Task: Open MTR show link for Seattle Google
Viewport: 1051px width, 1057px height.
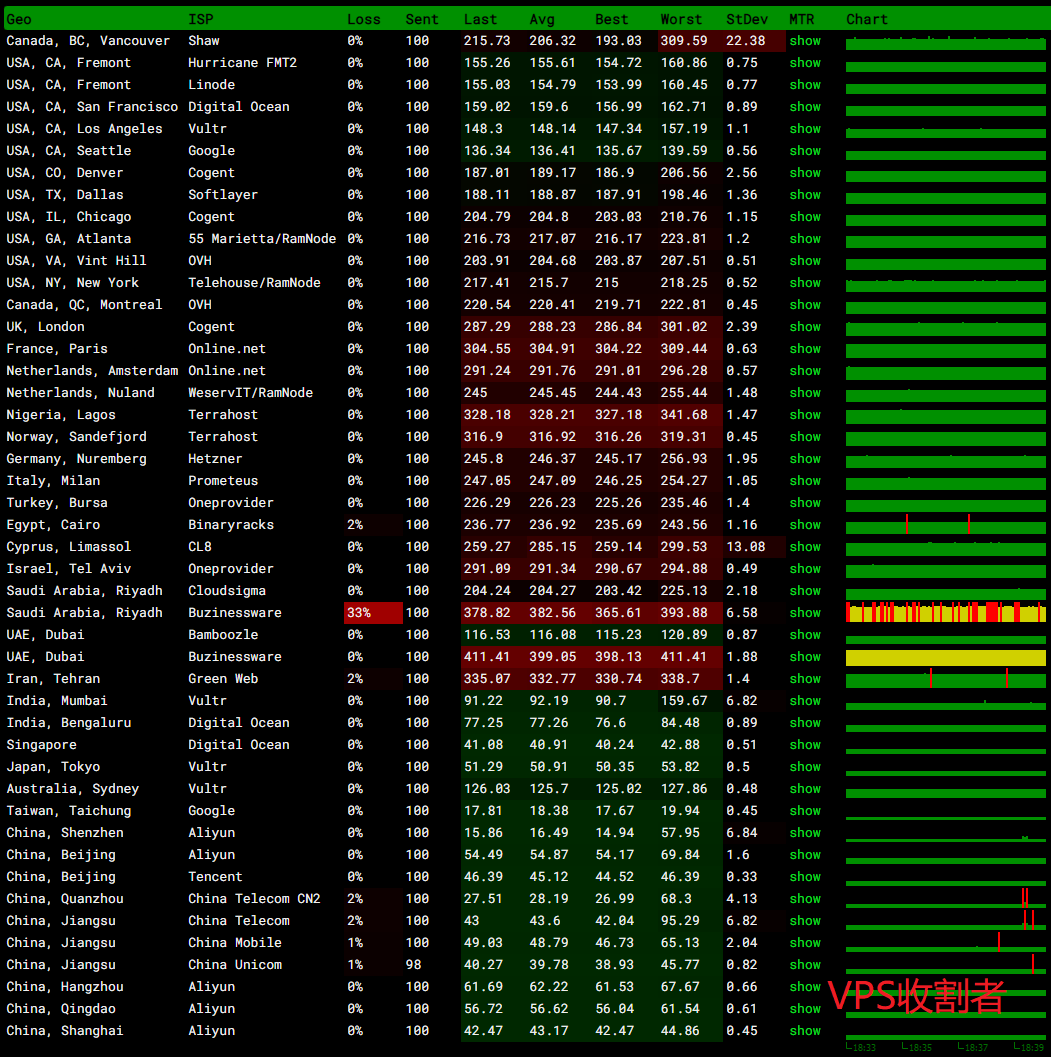Action: click(805, 151)
